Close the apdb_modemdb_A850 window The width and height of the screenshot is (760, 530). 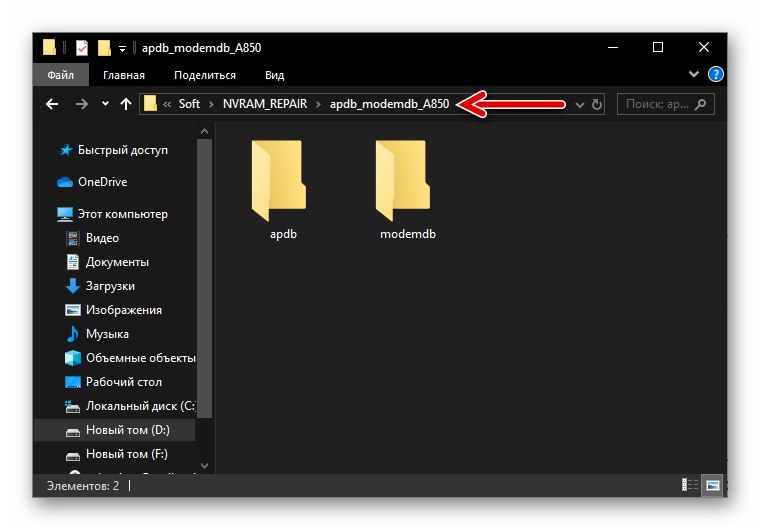(703, 48)
